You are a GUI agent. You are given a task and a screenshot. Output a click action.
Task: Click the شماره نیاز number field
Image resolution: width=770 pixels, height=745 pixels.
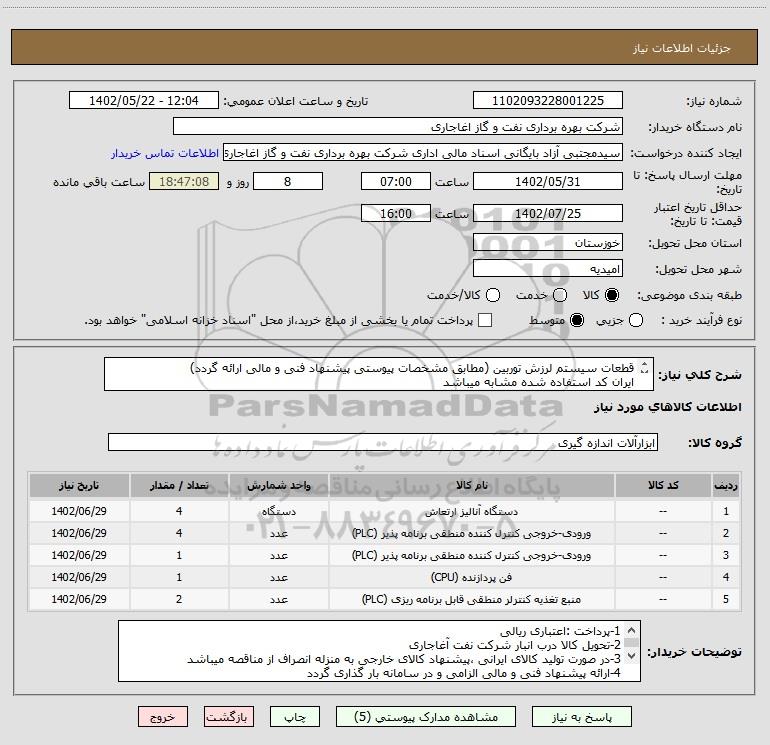click(548, 101)
